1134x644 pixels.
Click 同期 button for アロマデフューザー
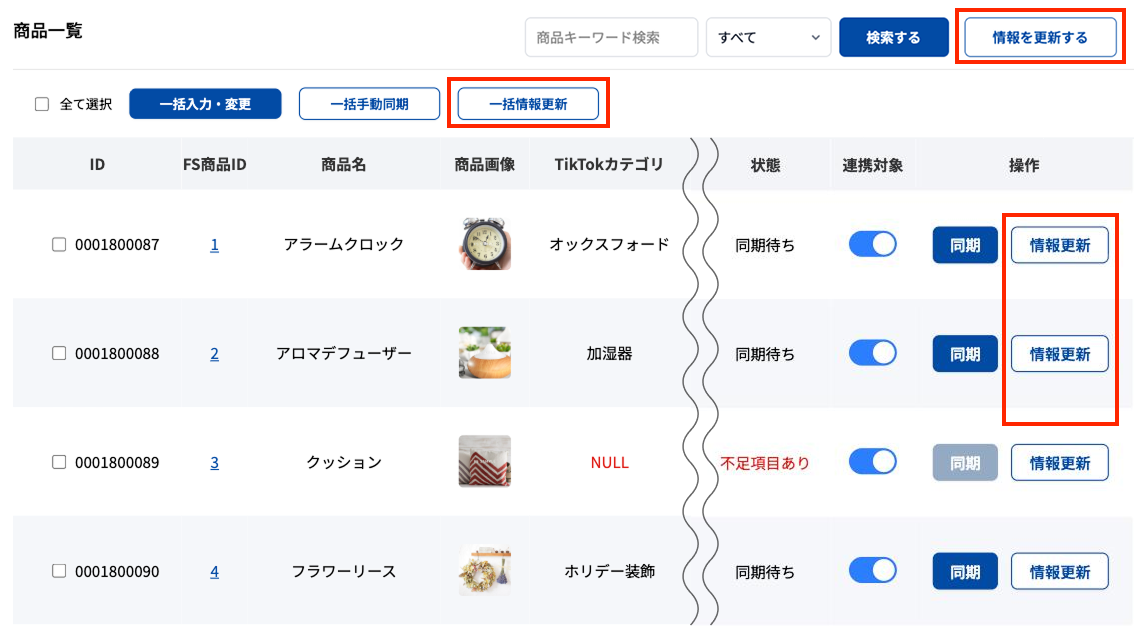tap(965, 354)
